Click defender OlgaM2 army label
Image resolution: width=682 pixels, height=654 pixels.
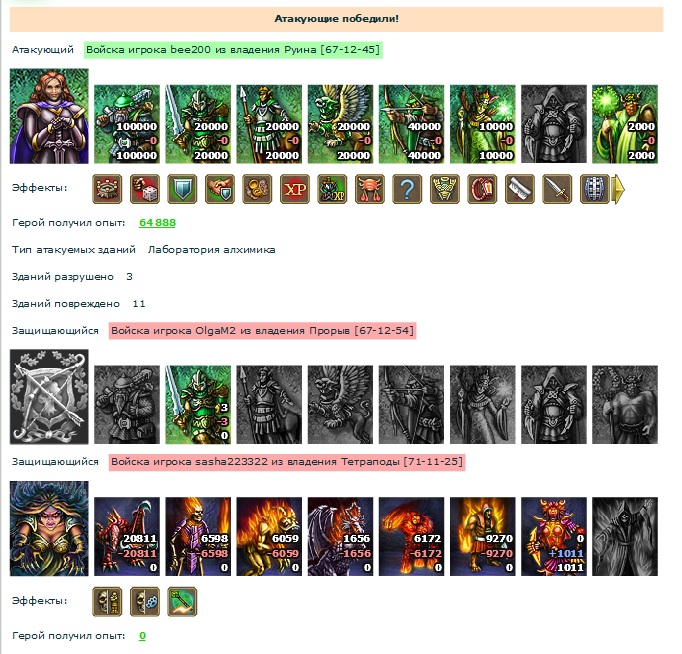[262, 330]
